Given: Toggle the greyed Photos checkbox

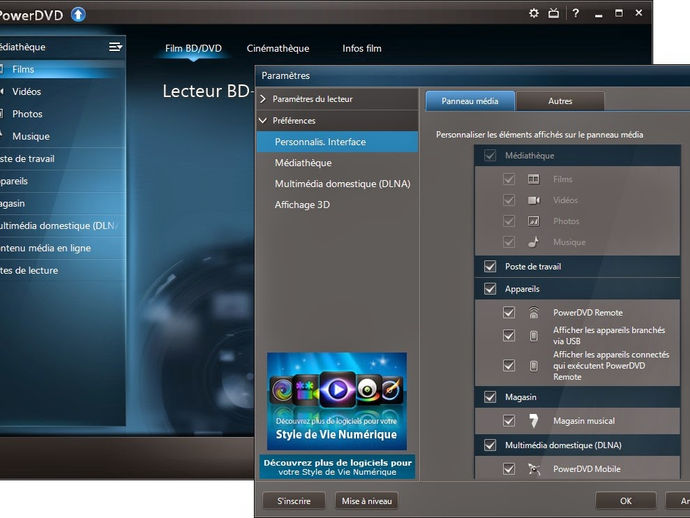Looking at the screenshot, I should click(509, 221).
